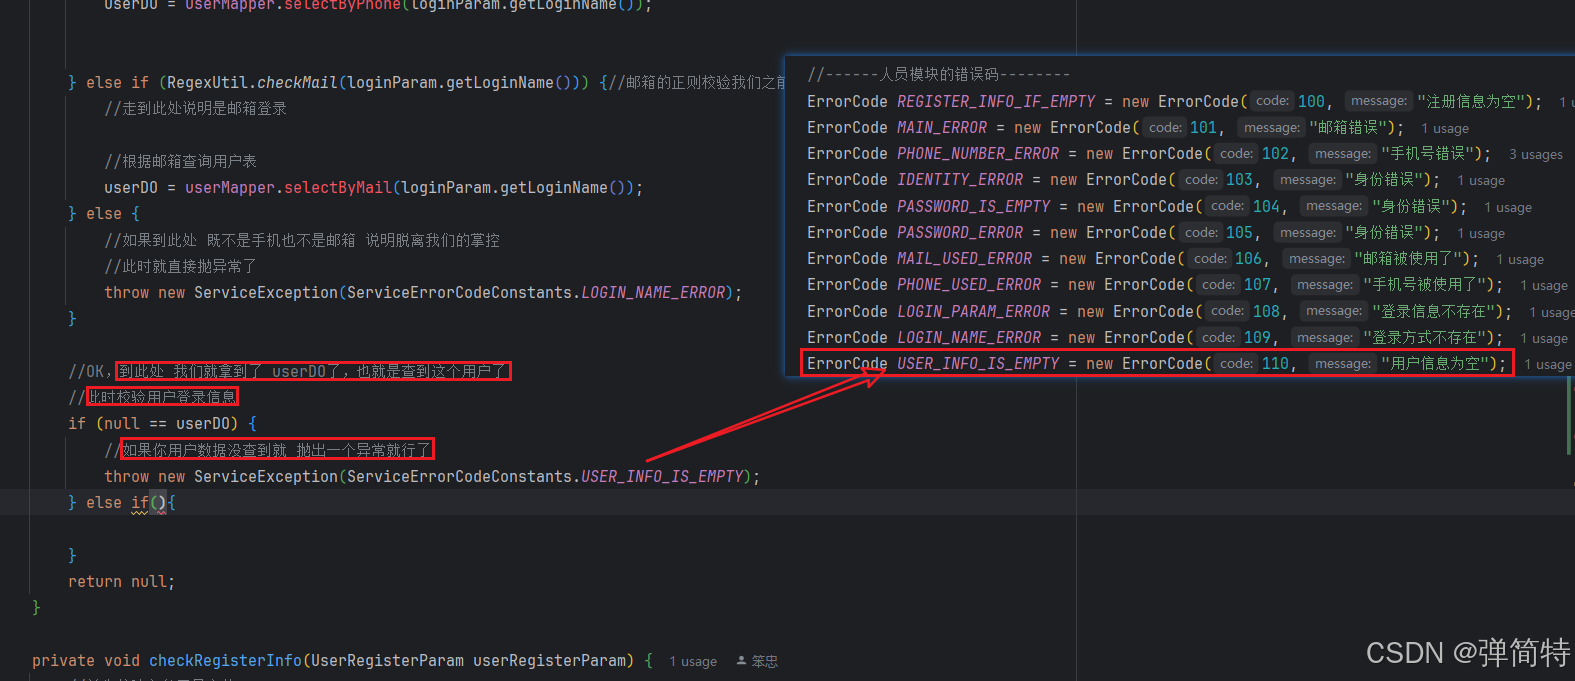Image resolution: width=1575 pixels, height=681 pixels.
Task: Open the 3 usages hint beside PHONE_NUMBER_ERROR
Action: coord(1535,154)
